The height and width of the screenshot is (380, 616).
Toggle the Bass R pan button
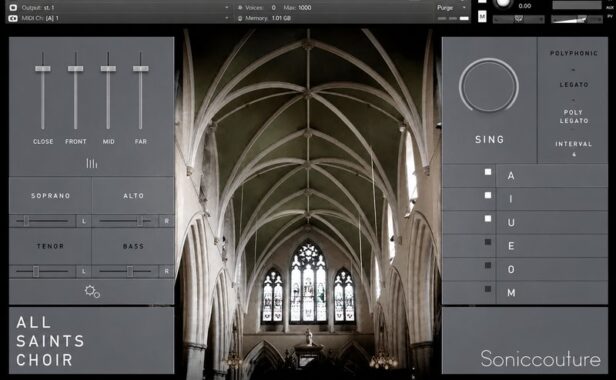coord(167,271)
